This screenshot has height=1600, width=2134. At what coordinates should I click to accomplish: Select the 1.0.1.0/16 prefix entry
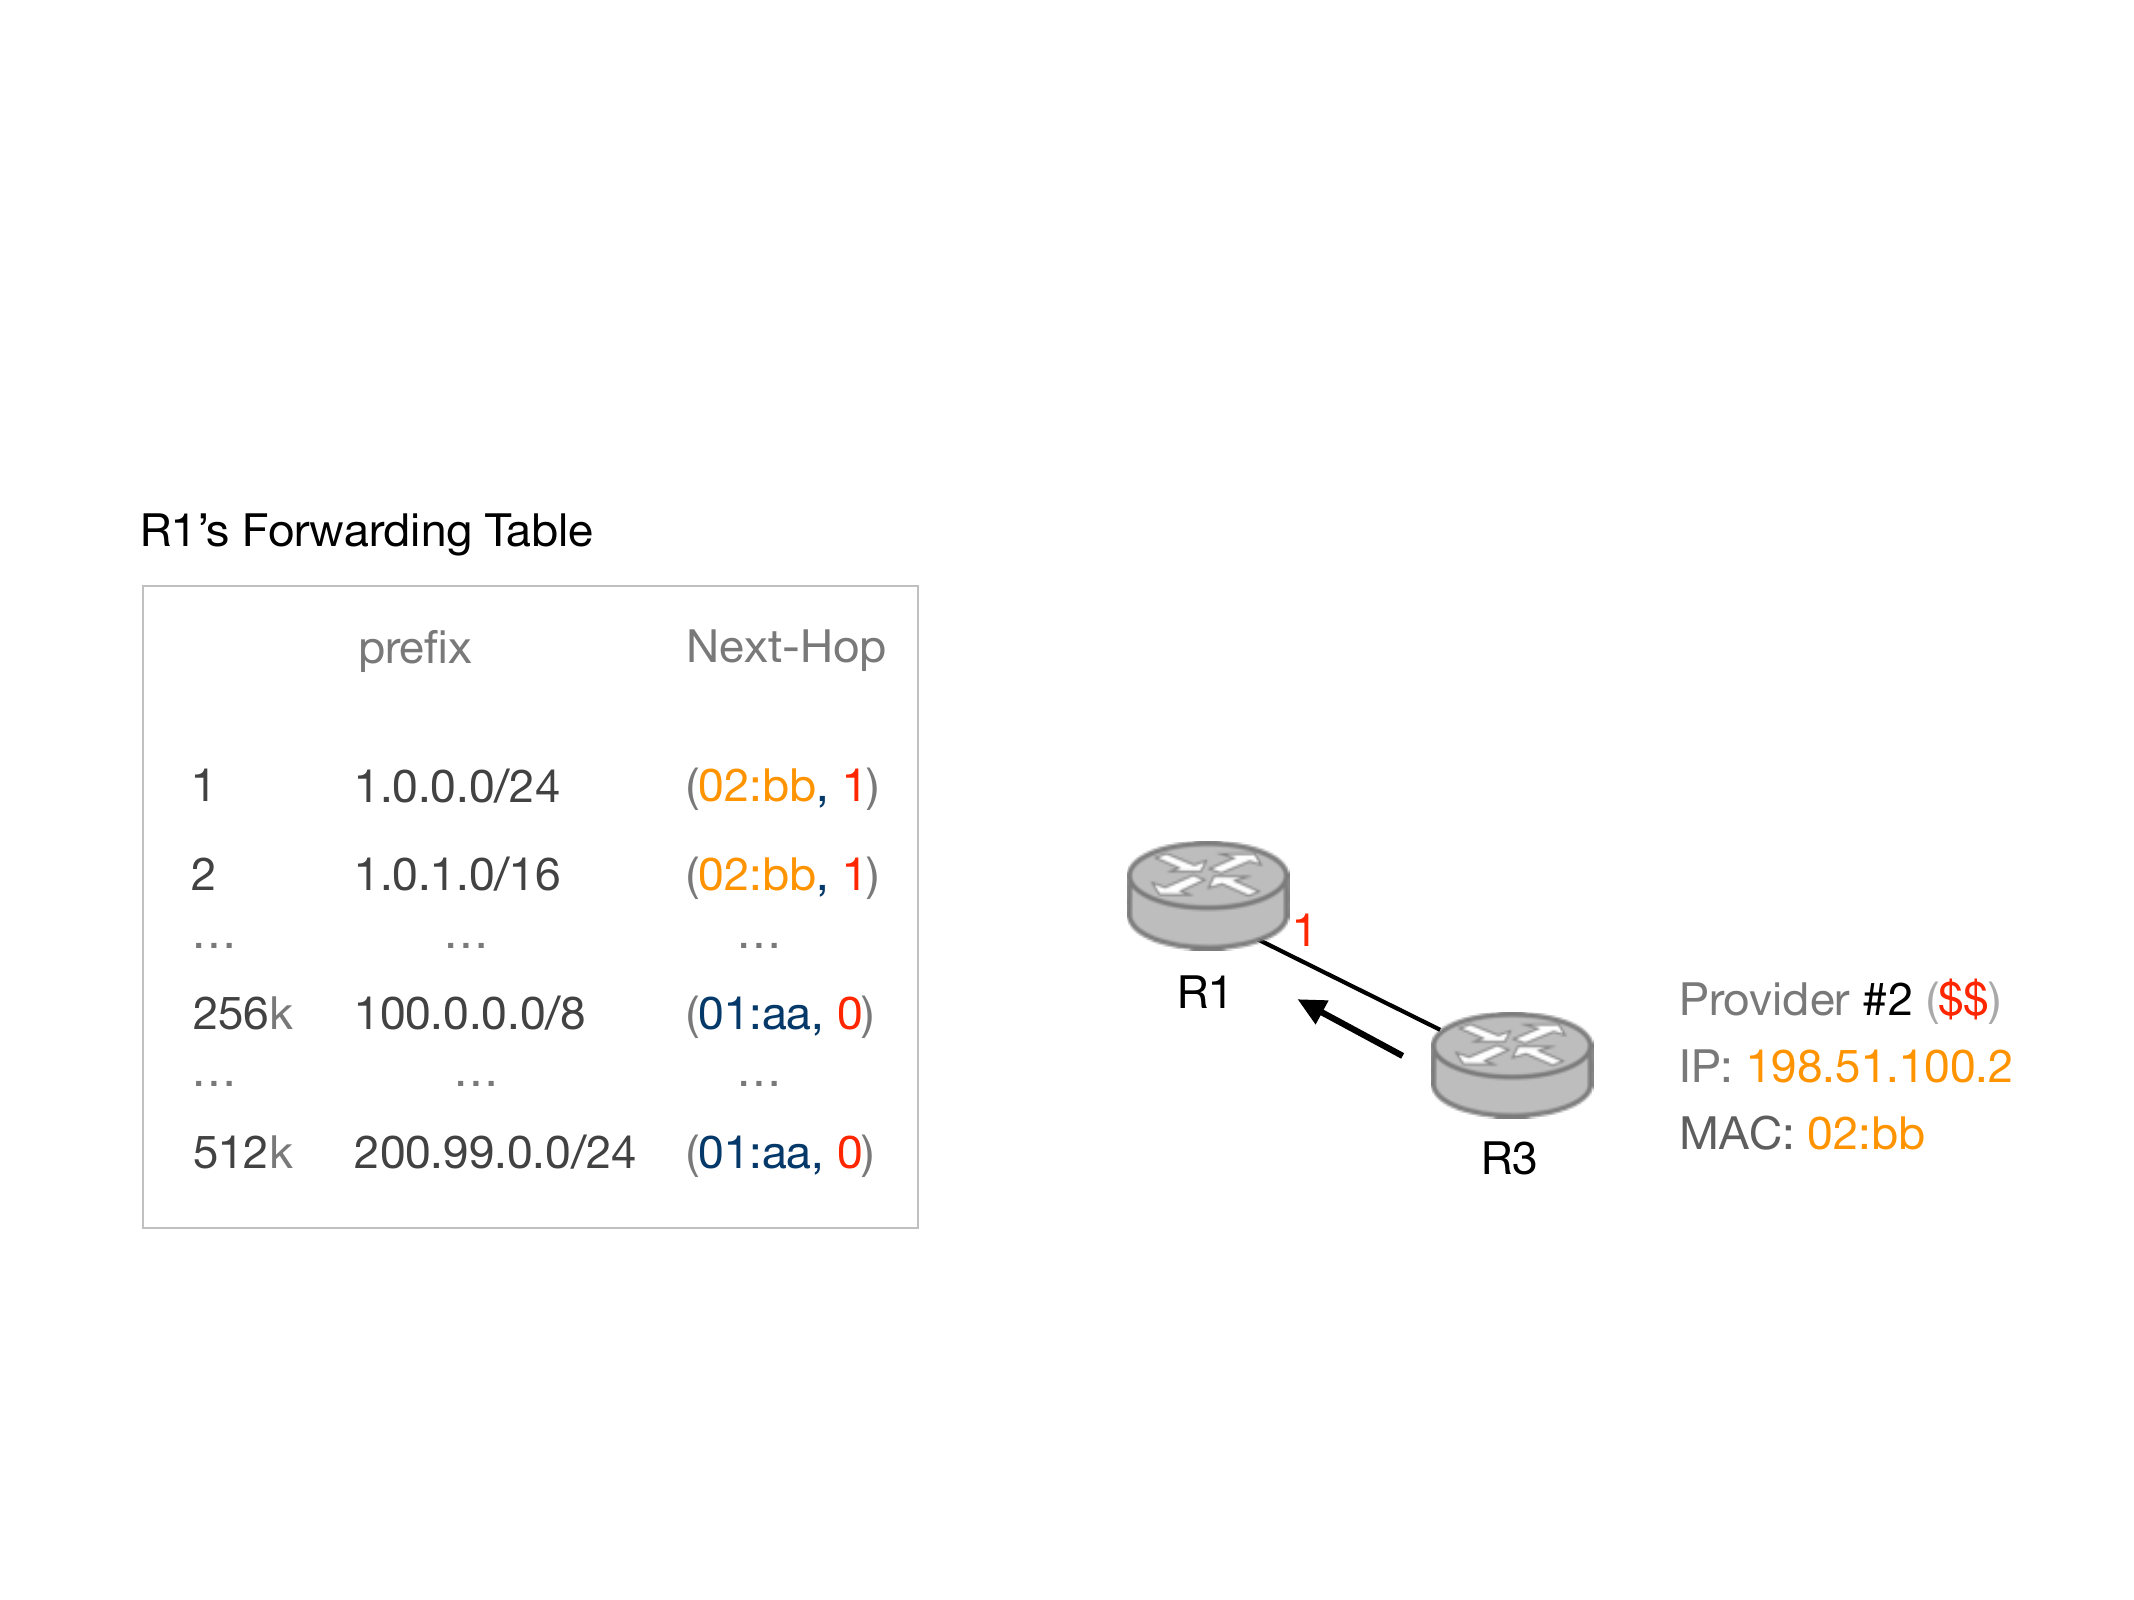click(x=457, y=875)
